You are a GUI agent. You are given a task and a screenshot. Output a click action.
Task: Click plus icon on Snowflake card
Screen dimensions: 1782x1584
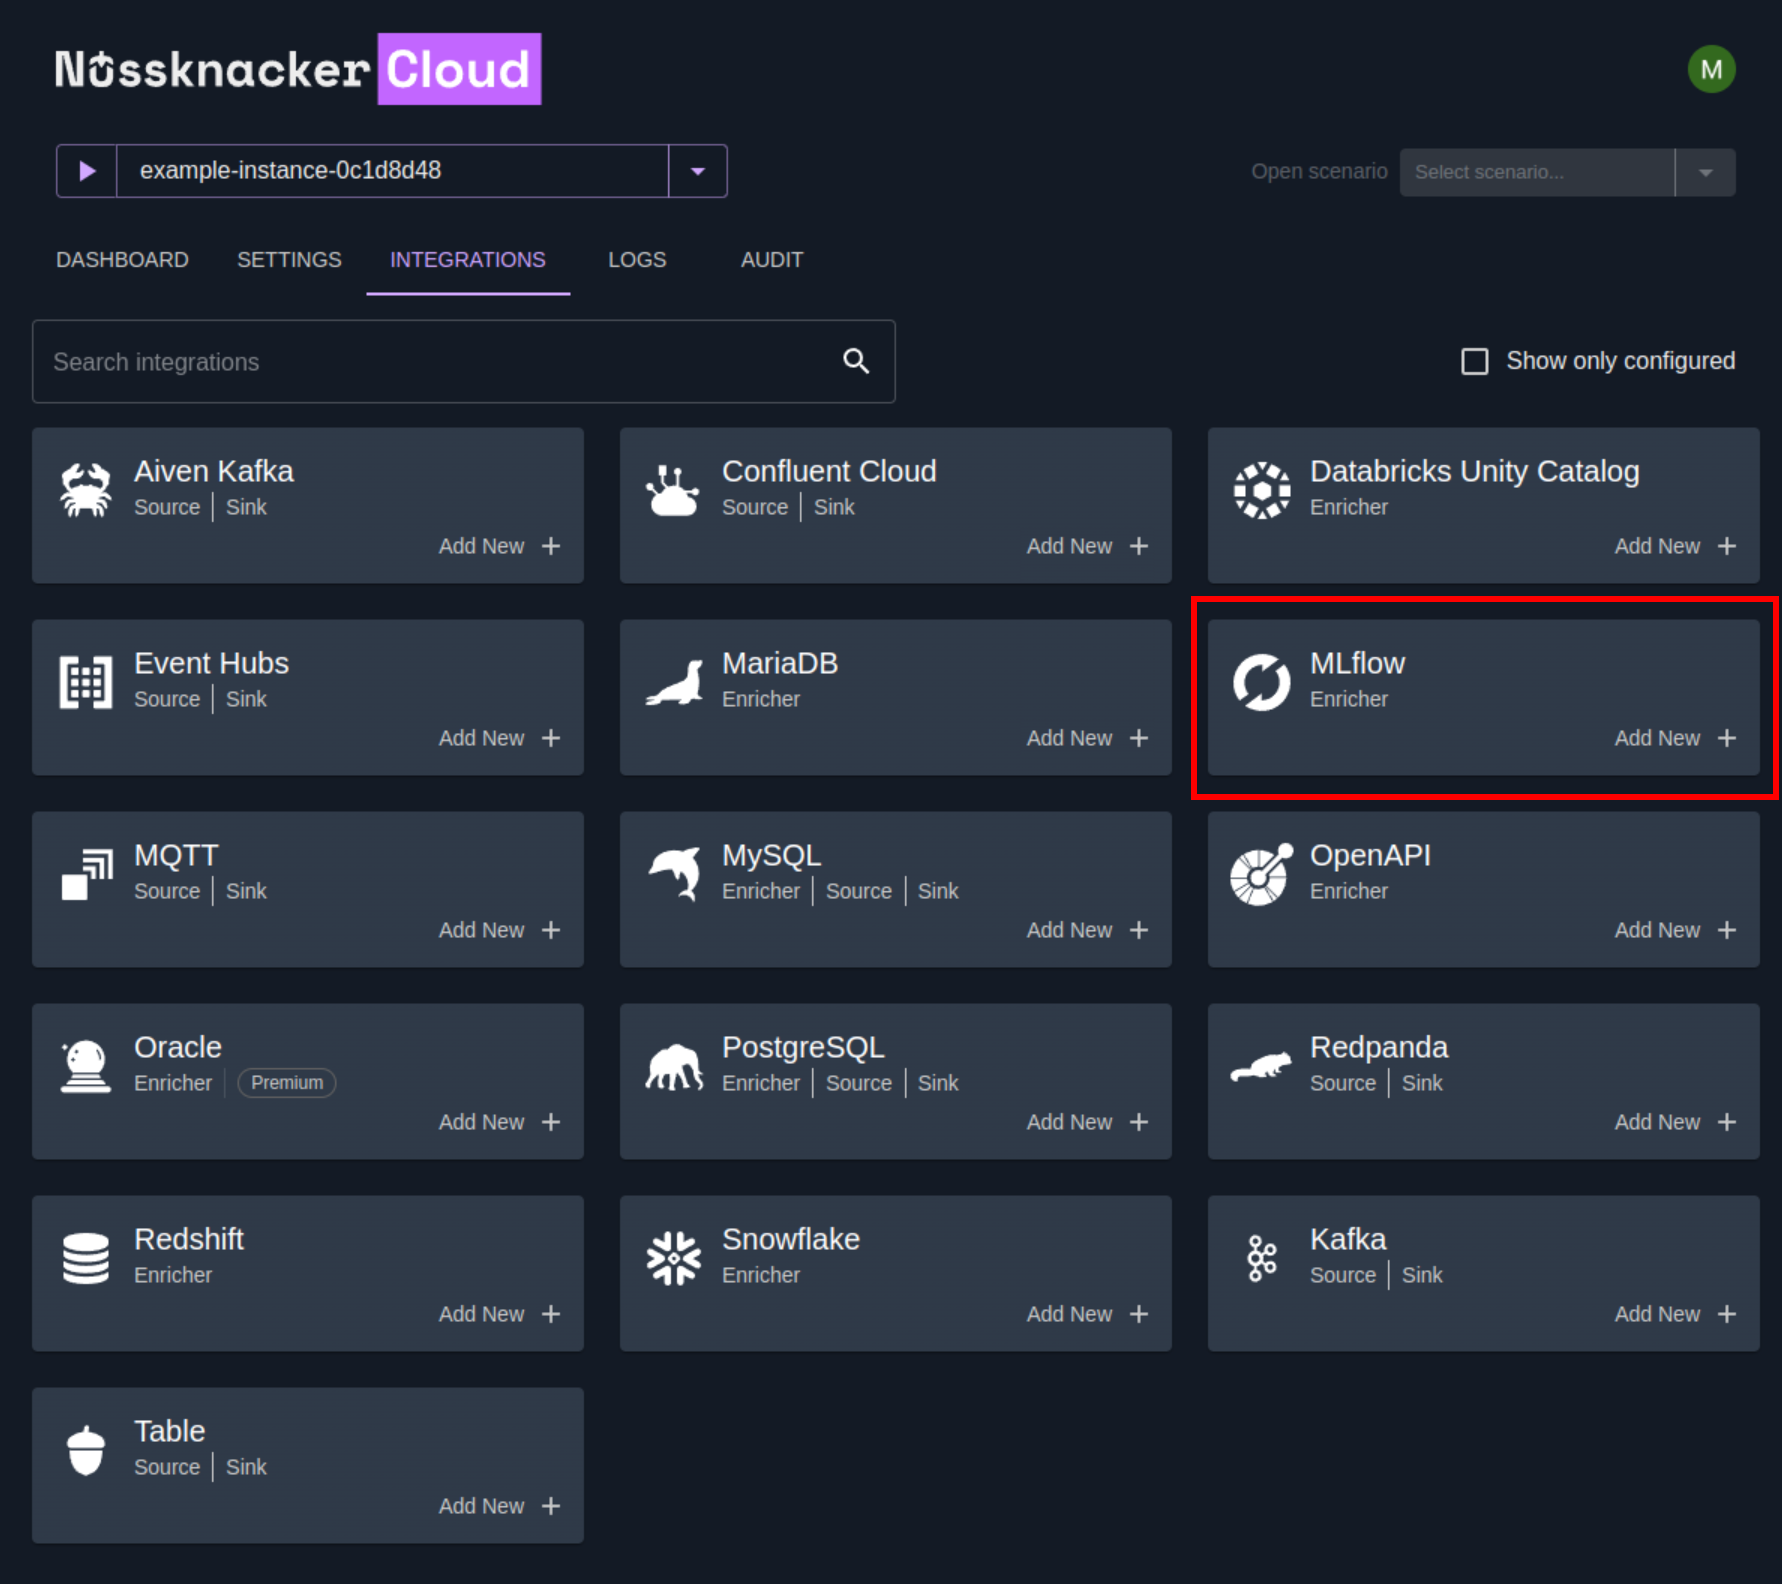tap(1139, 1314)
